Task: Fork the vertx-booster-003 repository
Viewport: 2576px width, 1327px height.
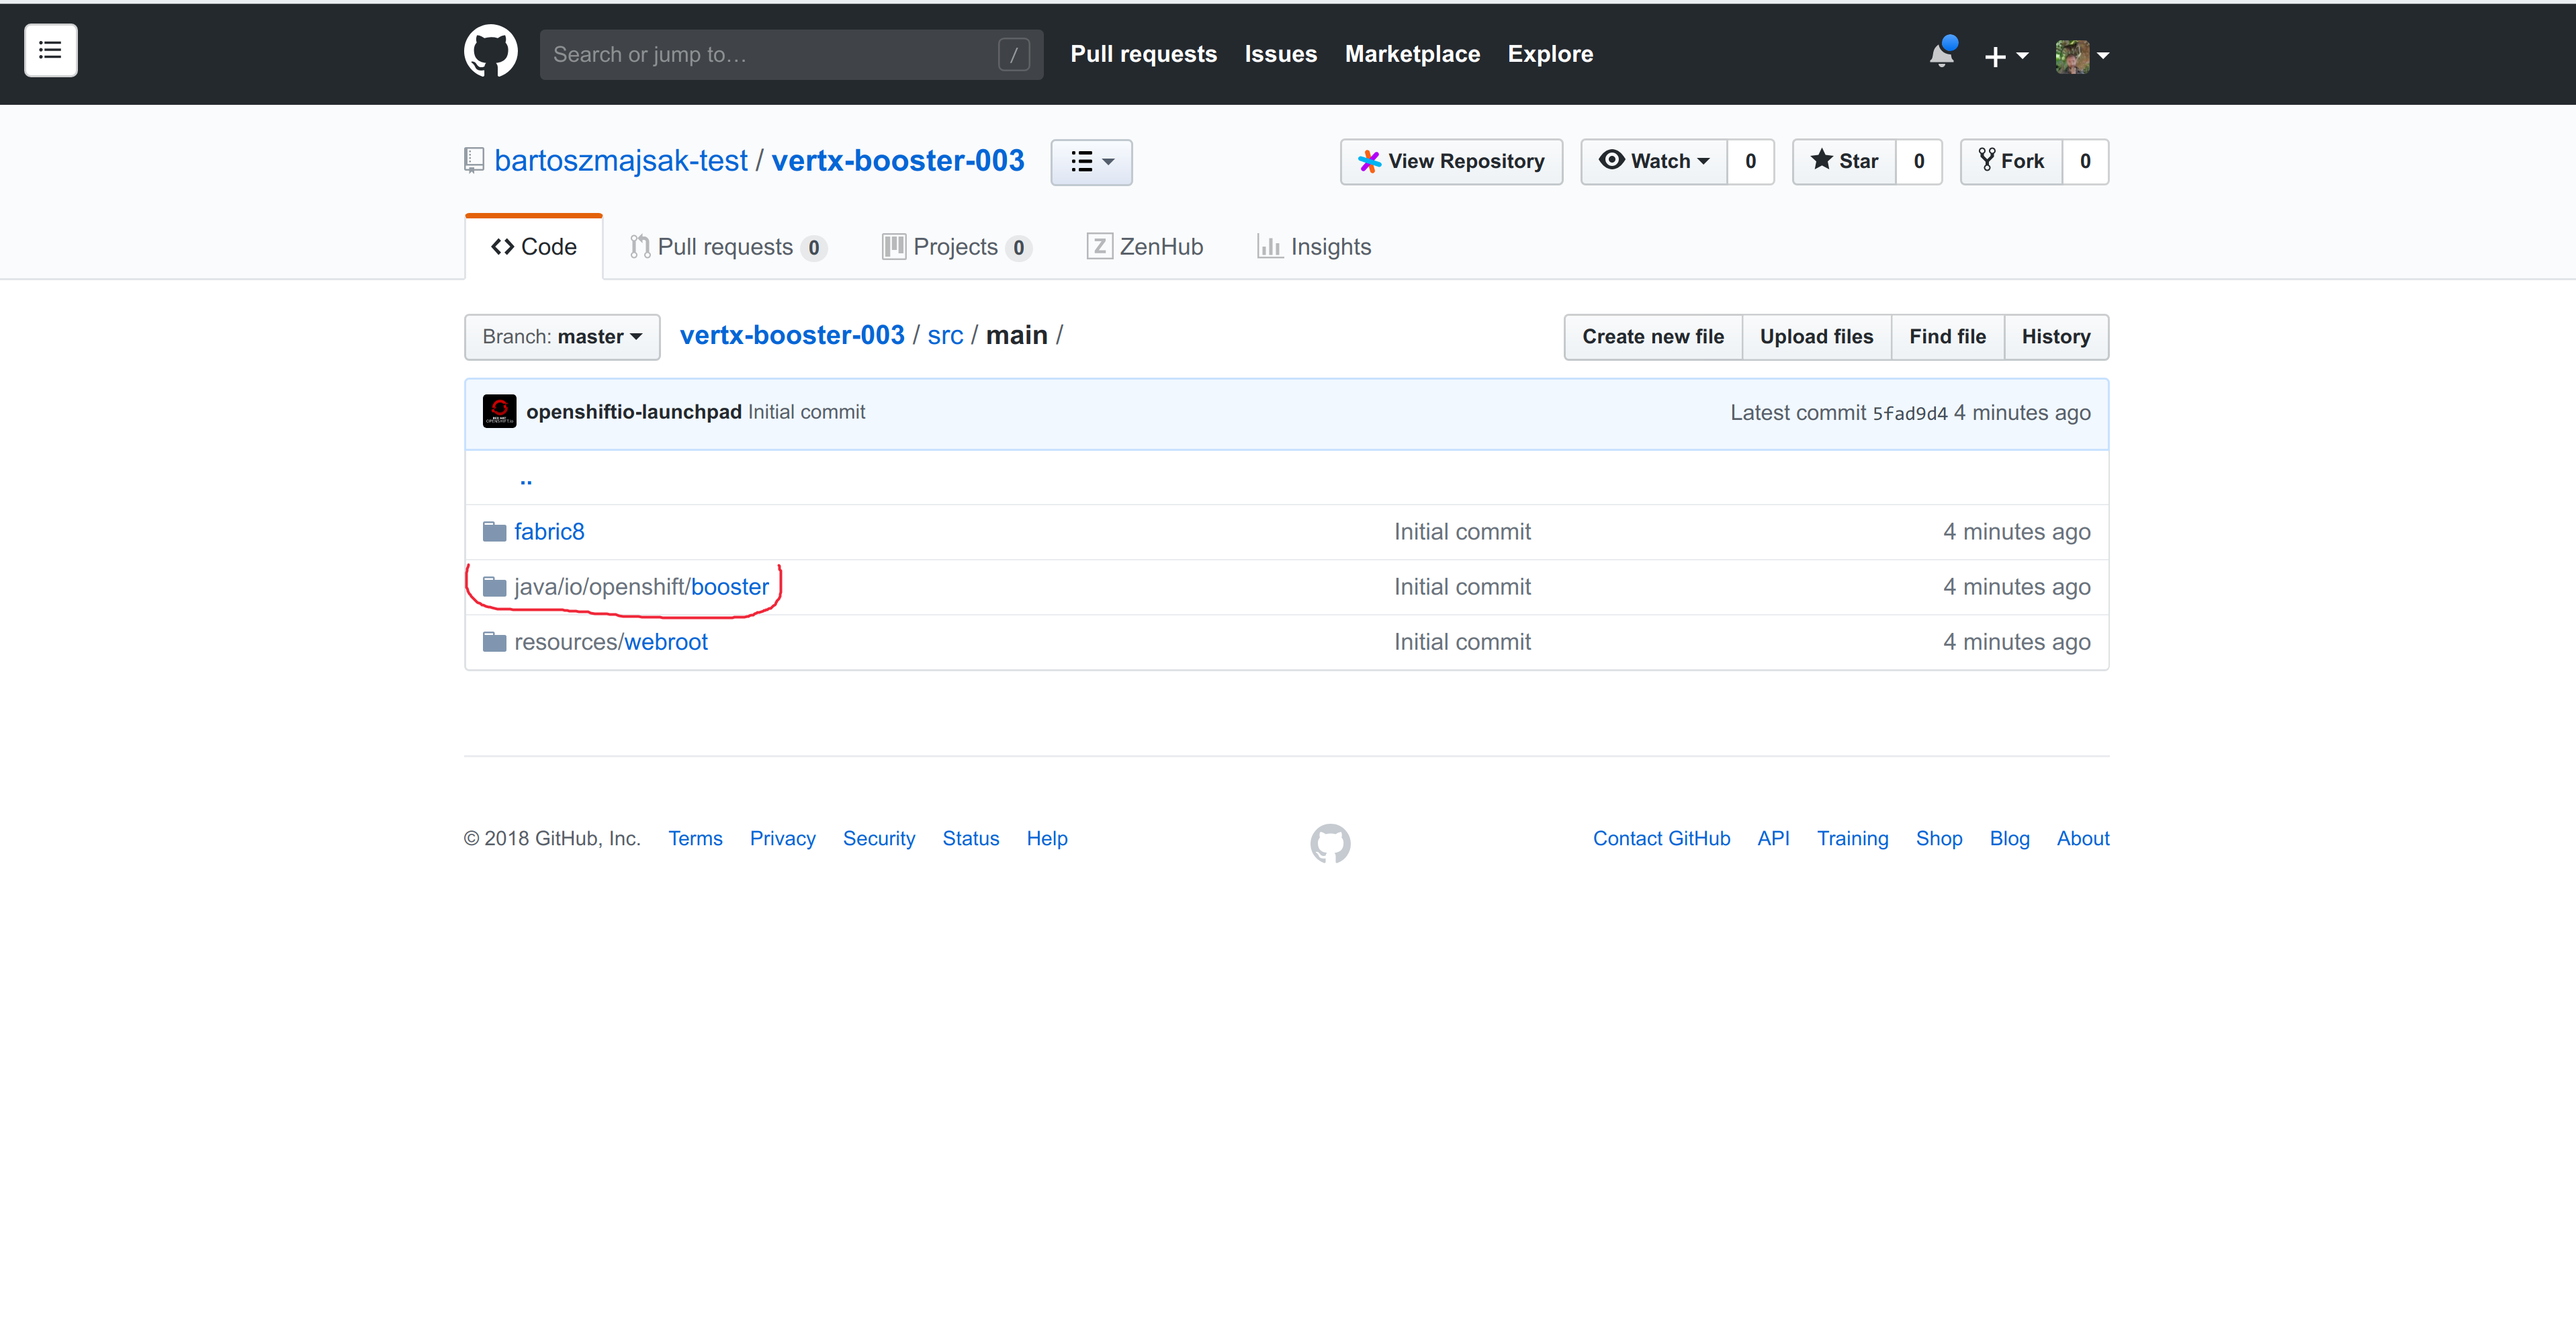Action: tap(2012, 161)
